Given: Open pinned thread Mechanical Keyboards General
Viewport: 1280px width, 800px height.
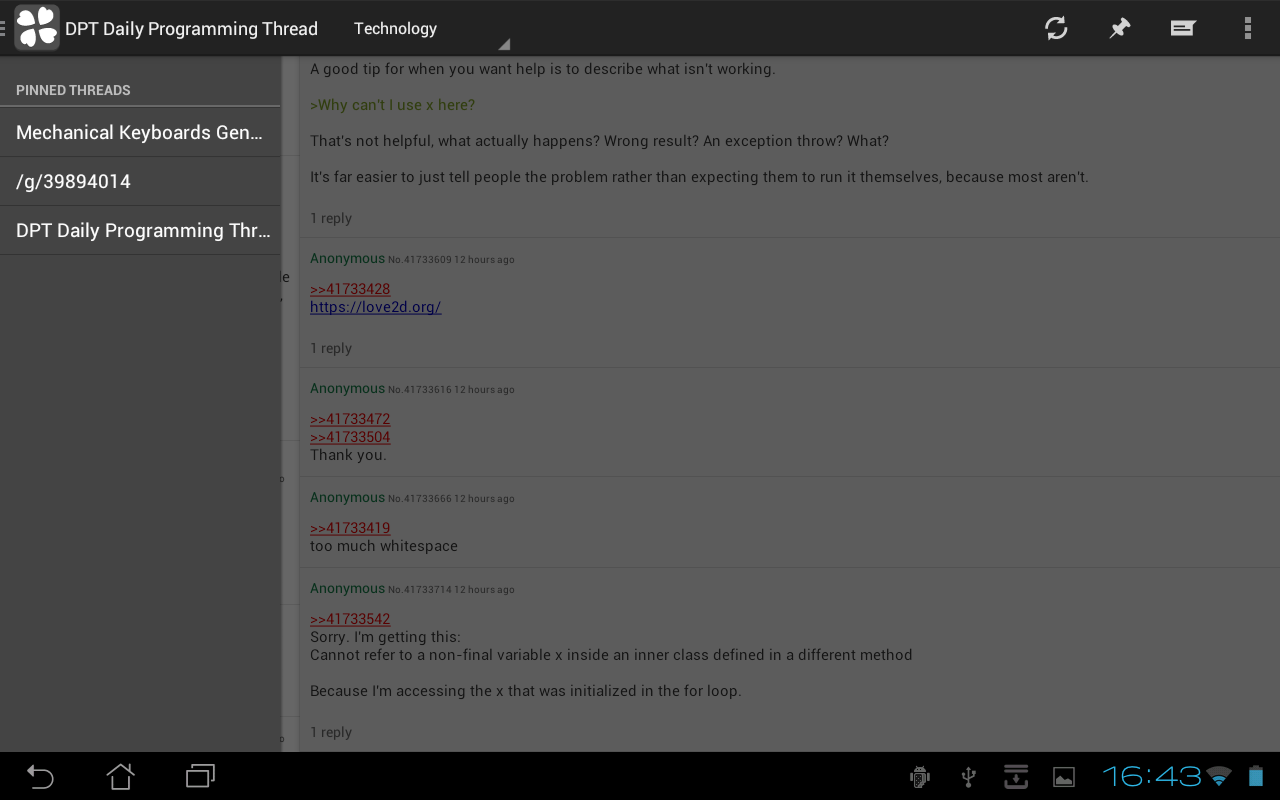Looking at the screenshot, I should point(140,132).
